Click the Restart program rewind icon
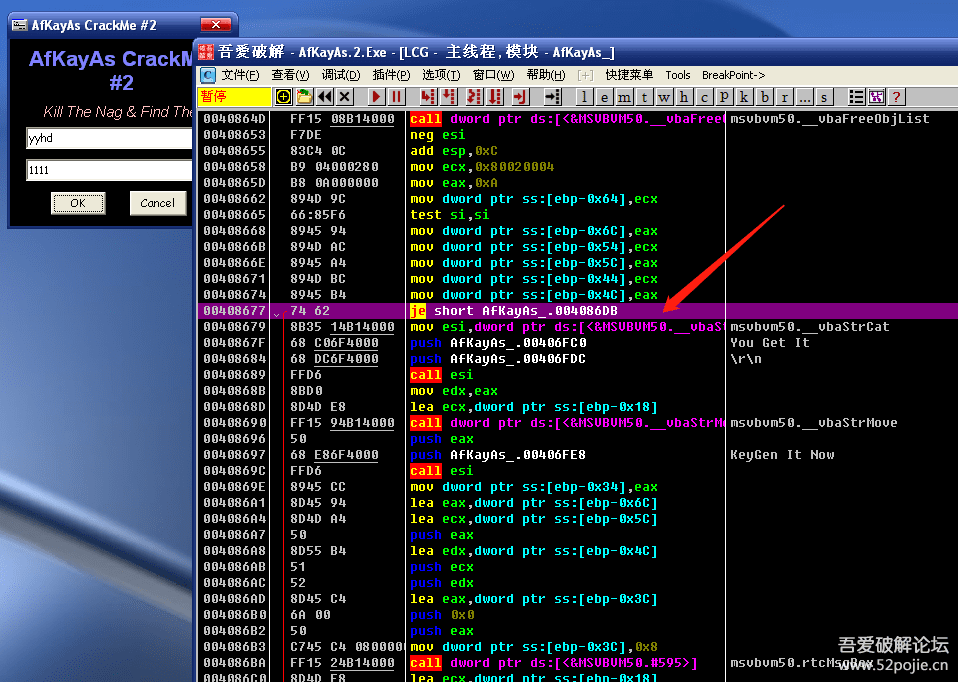 pyautogui.click(x=325, y=97)
